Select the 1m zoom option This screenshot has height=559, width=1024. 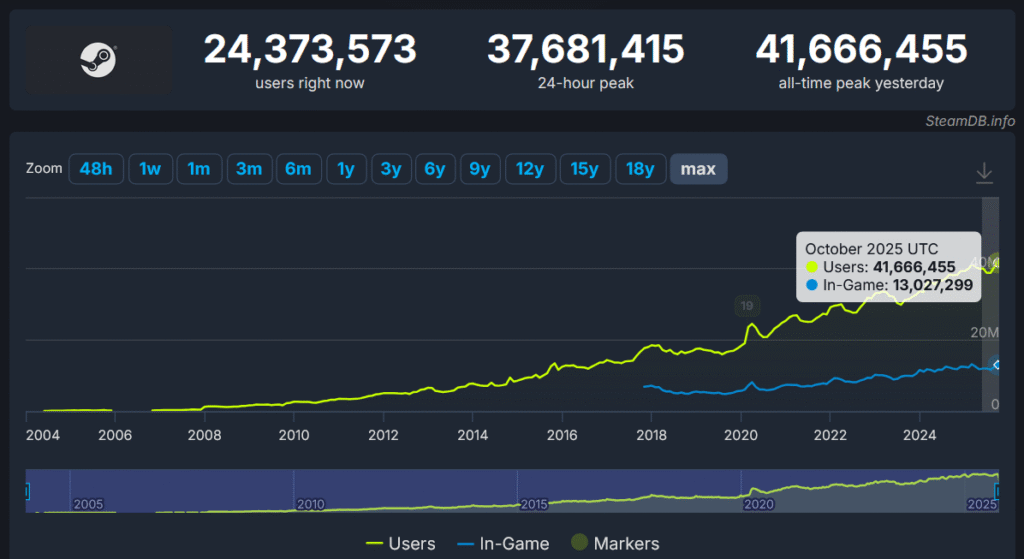pyautogui.click(x=199, y=169)
